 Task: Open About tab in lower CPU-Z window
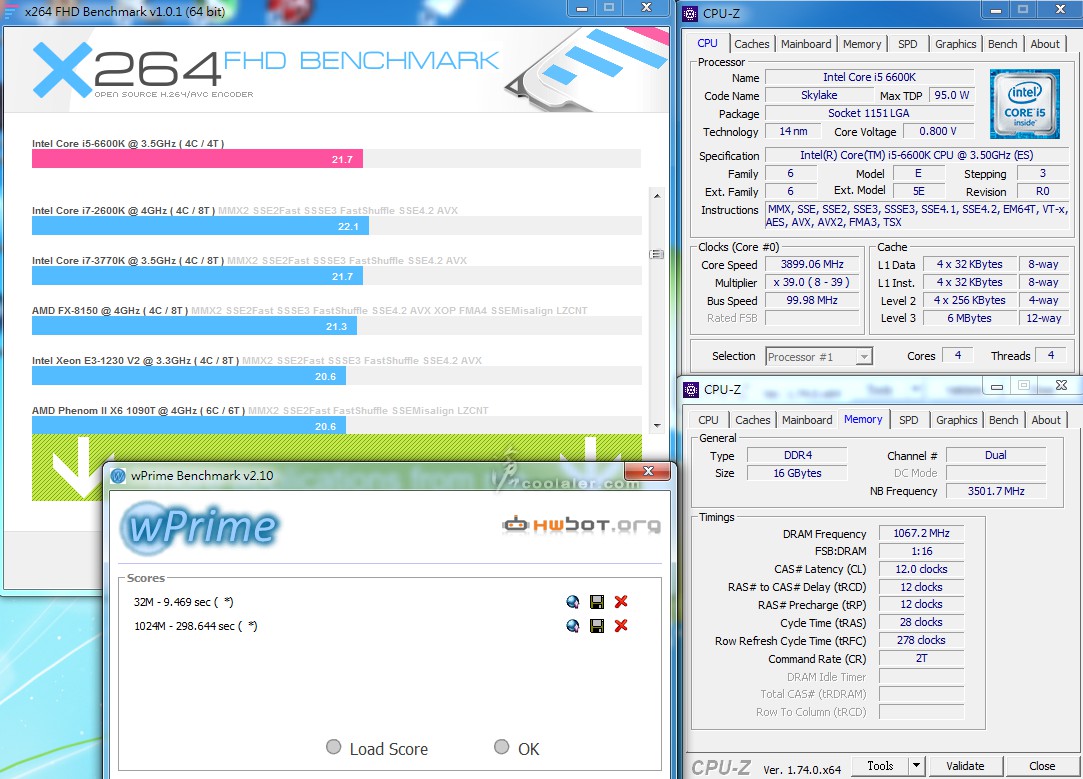(1046, 420)
